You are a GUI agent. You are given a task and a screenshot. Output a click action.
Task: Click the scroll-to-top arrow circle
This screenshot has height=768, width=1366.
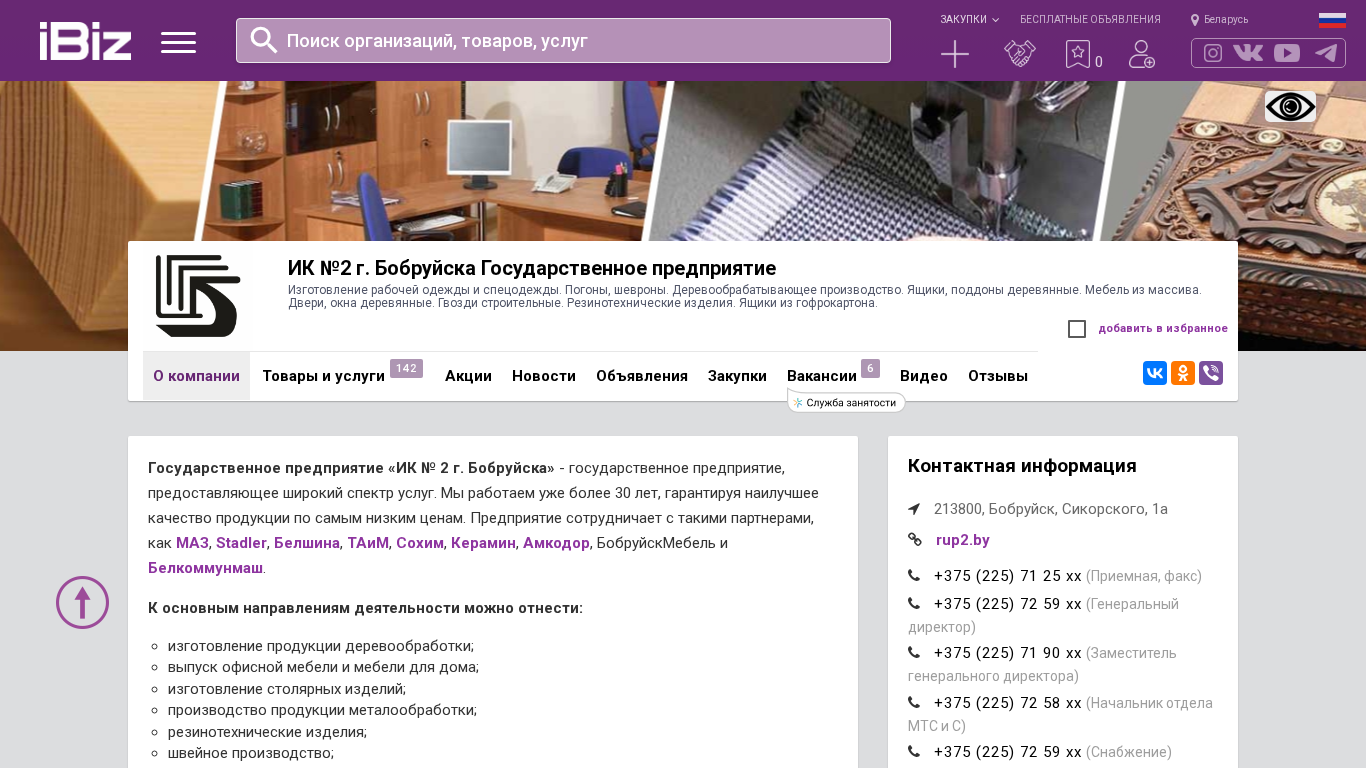[82, 602]
